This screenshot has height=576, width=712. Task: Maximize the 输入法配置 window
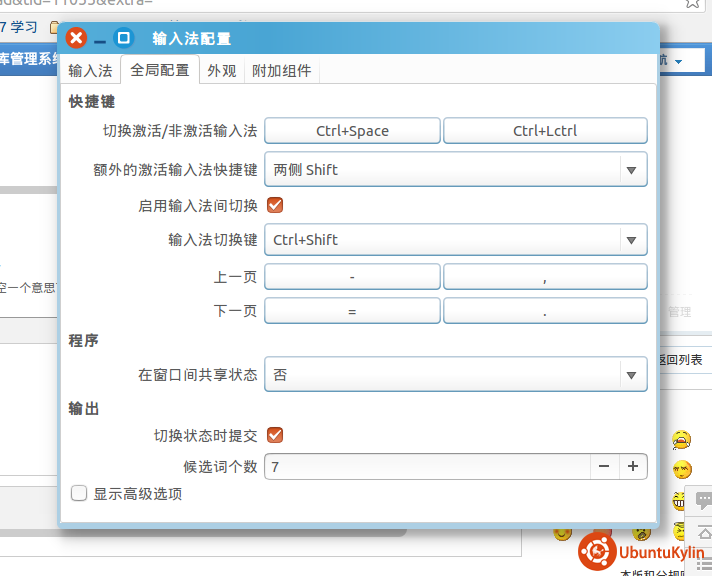click(x=124, y=39)
